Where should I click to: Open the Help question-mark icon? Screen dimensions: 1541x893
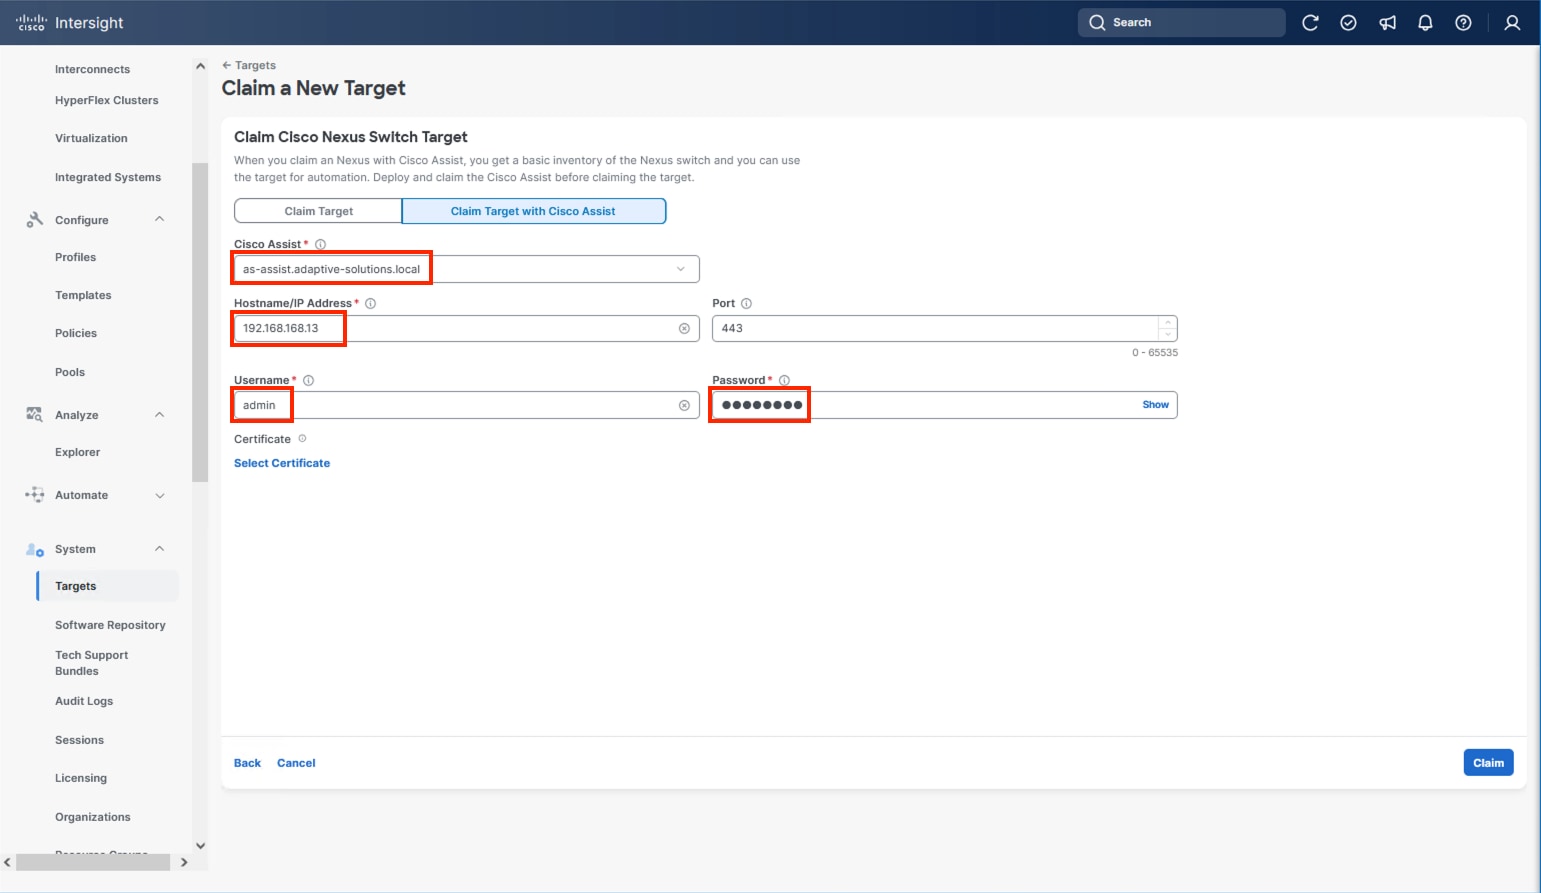pos(1463,22)
